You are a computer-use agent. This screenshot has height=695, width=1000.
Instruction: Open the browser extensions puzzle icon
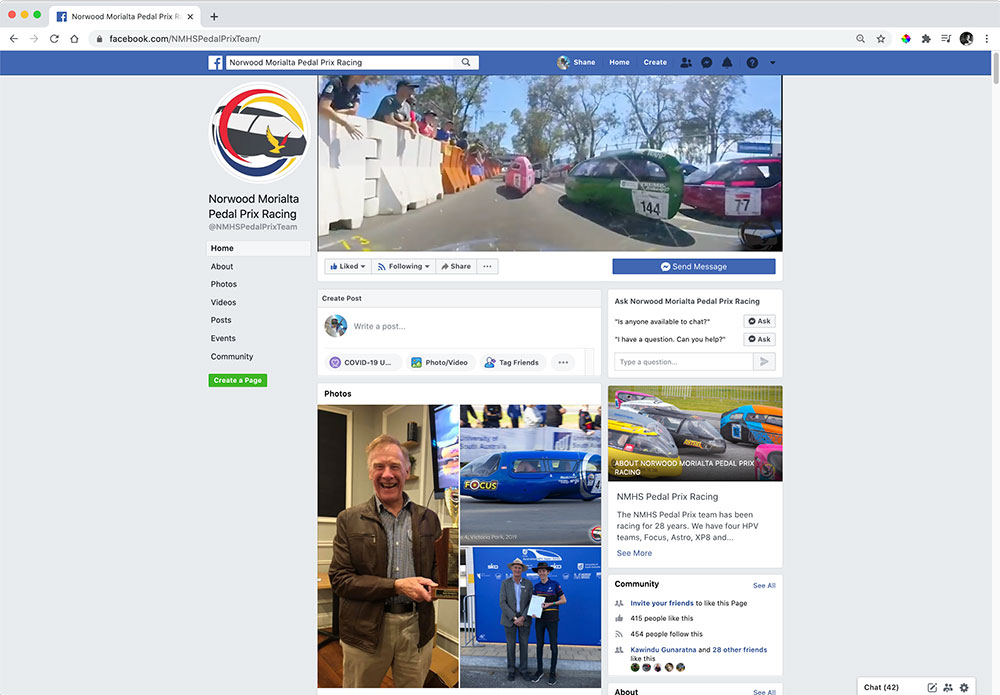(926, 39)
